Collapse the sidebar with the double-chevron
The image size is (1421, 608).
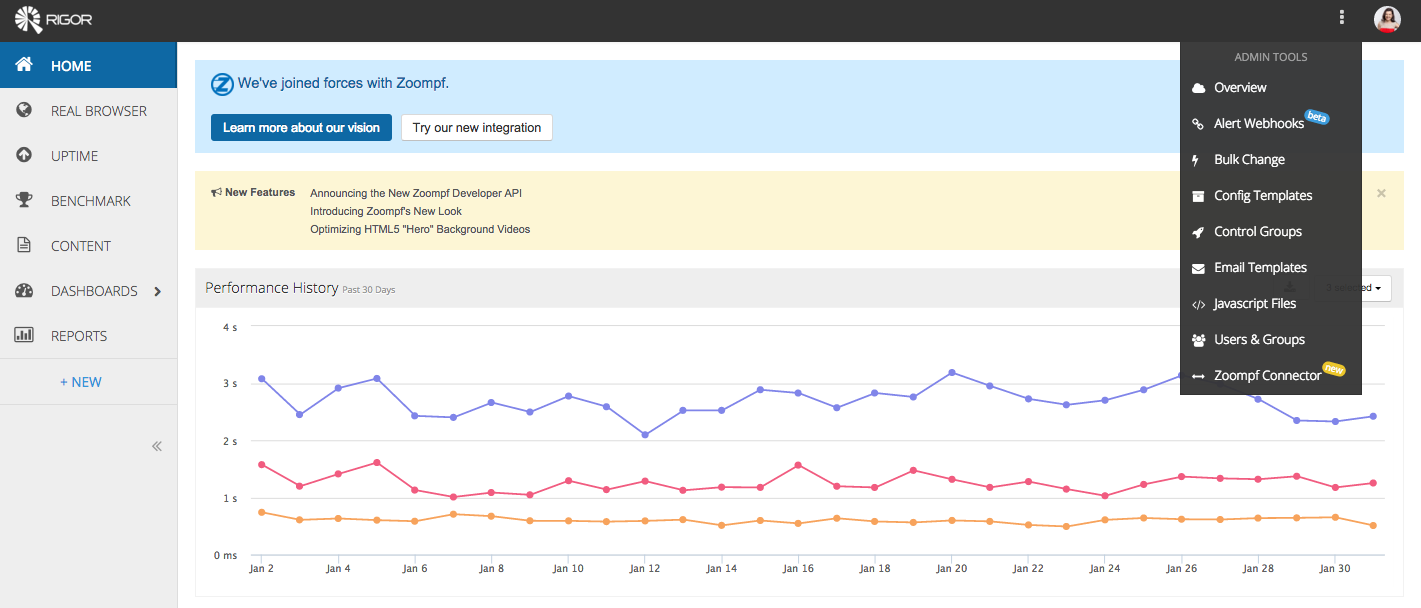pyautogui.click(x=157, y=446)
